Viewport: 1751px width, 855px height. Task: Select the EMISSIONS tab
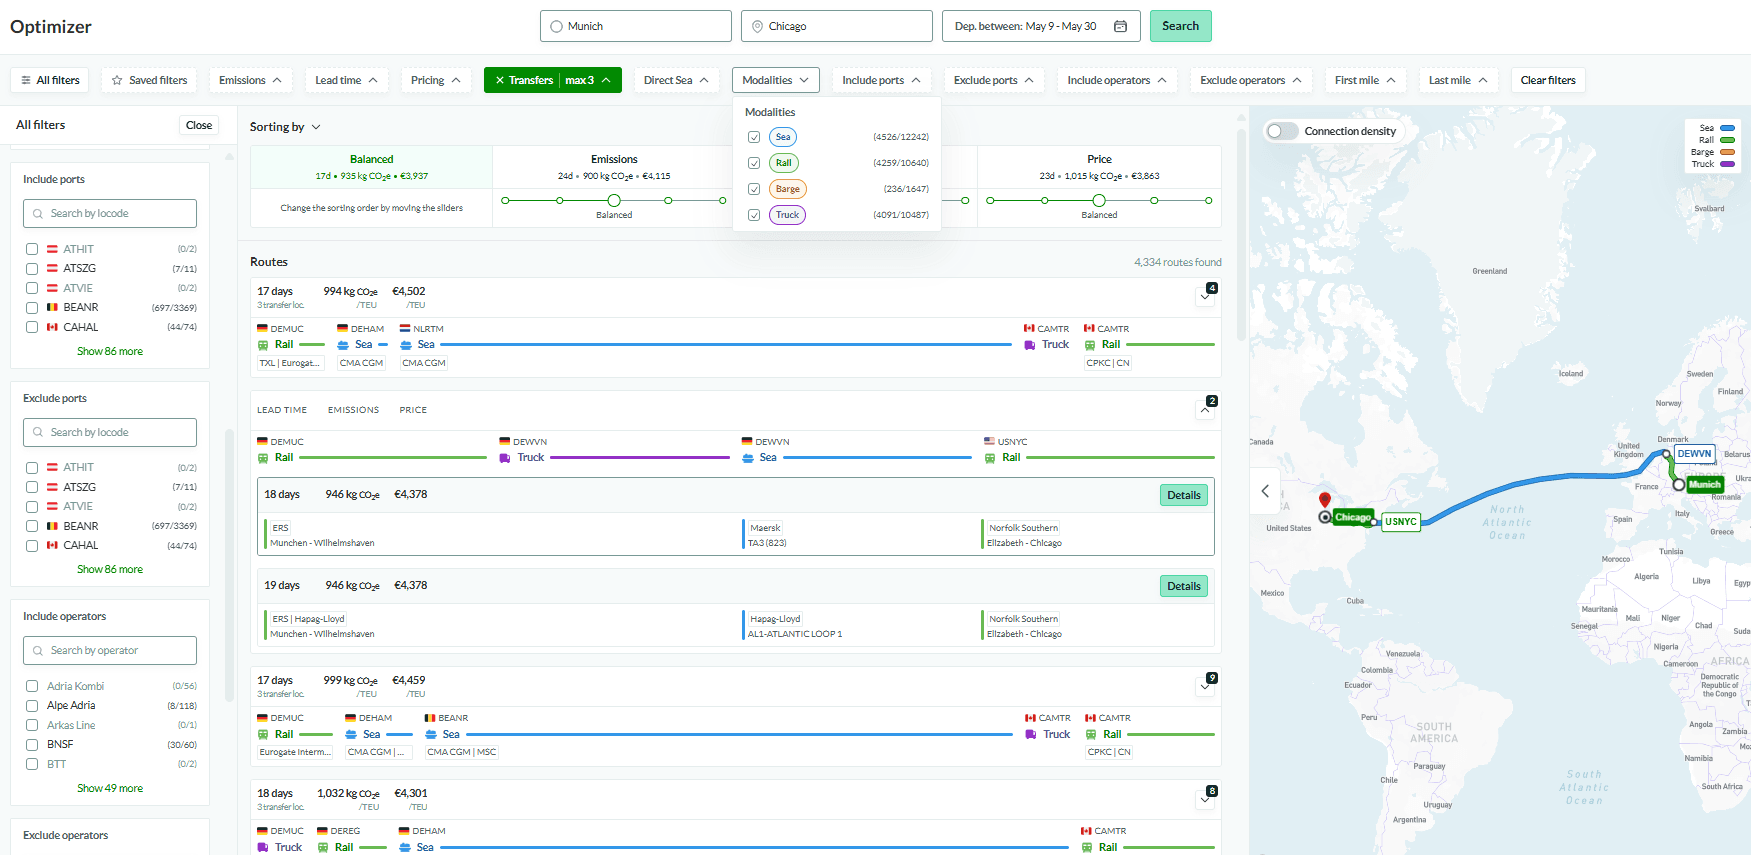pyautogui.click(x=353, y=410)
